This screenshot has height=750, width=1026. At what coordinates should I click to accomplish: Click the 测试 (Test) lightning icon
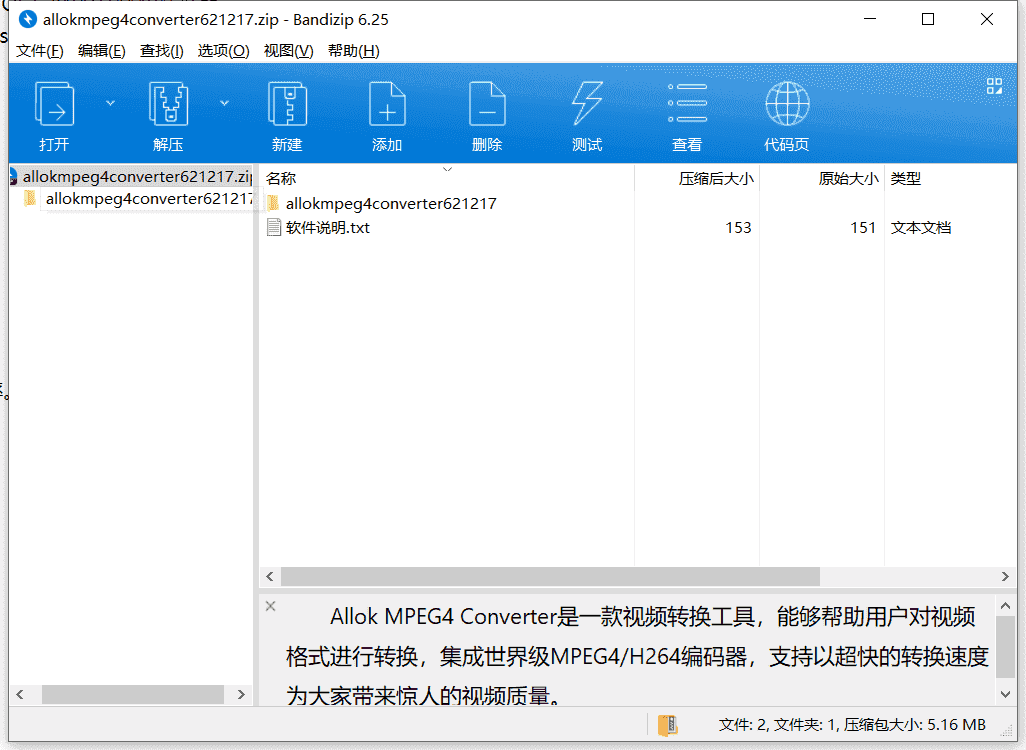click(x=587, y=103)
